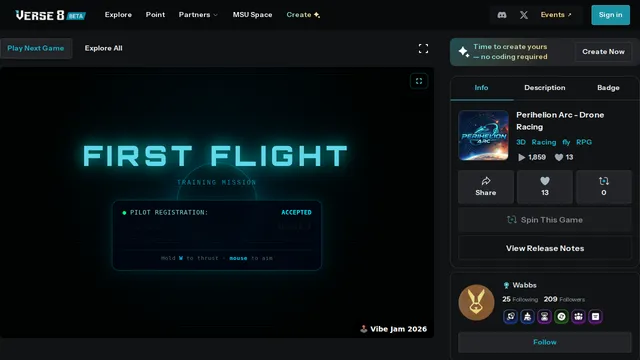Open the Verse 8 logo home link

pos(50,15)
